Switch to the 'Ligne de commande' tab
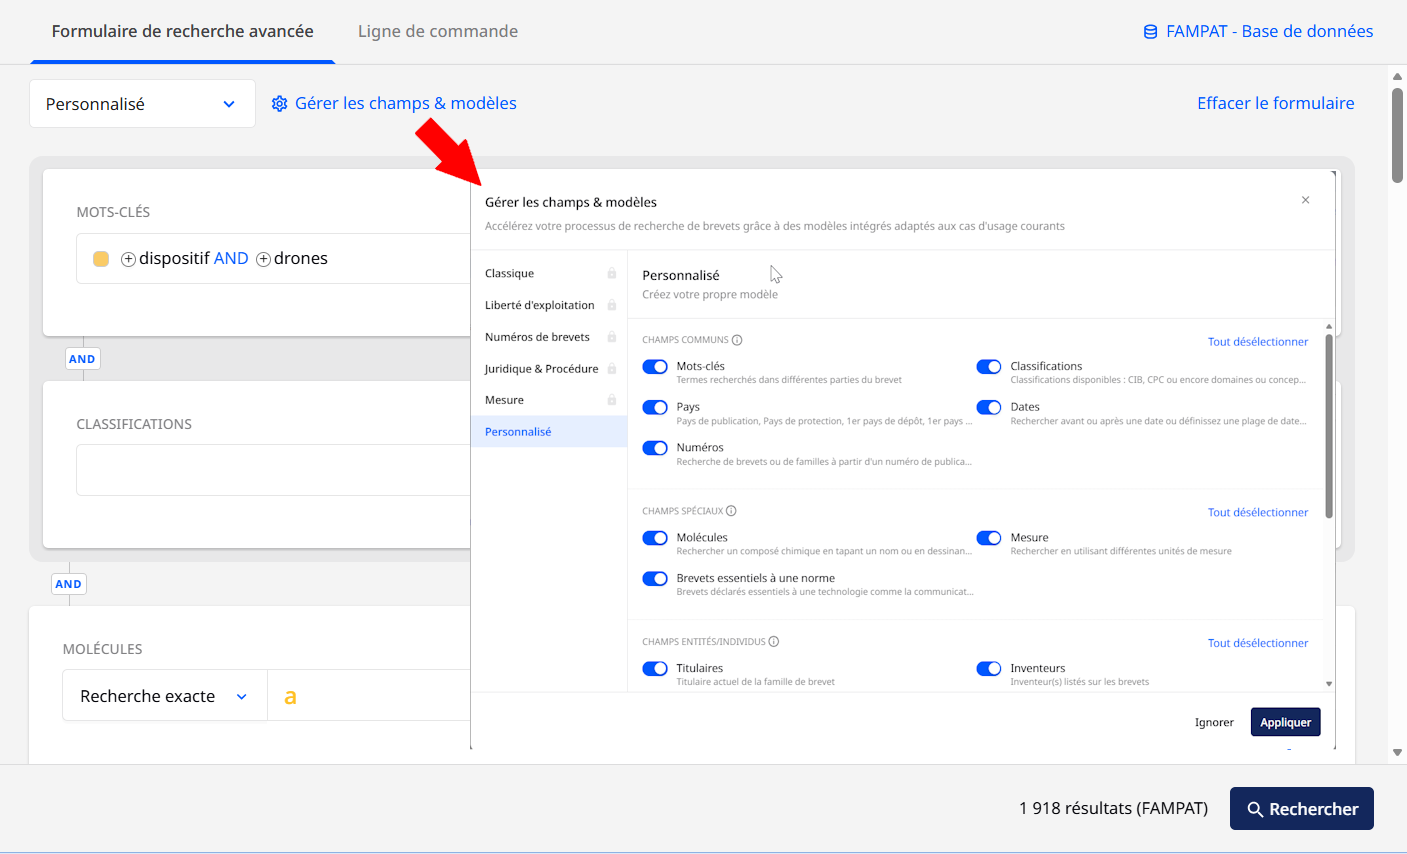 (438, 32)
